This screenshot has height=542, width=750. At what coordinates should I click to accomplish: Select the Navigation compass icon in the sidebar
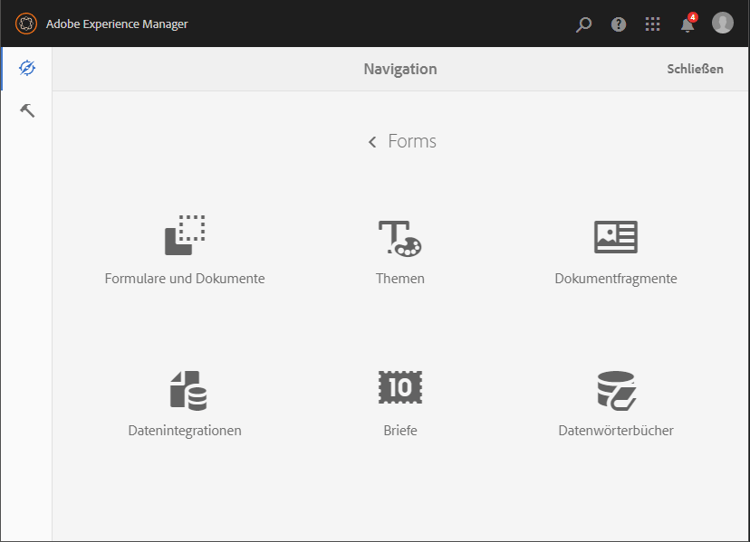(27, 68)
